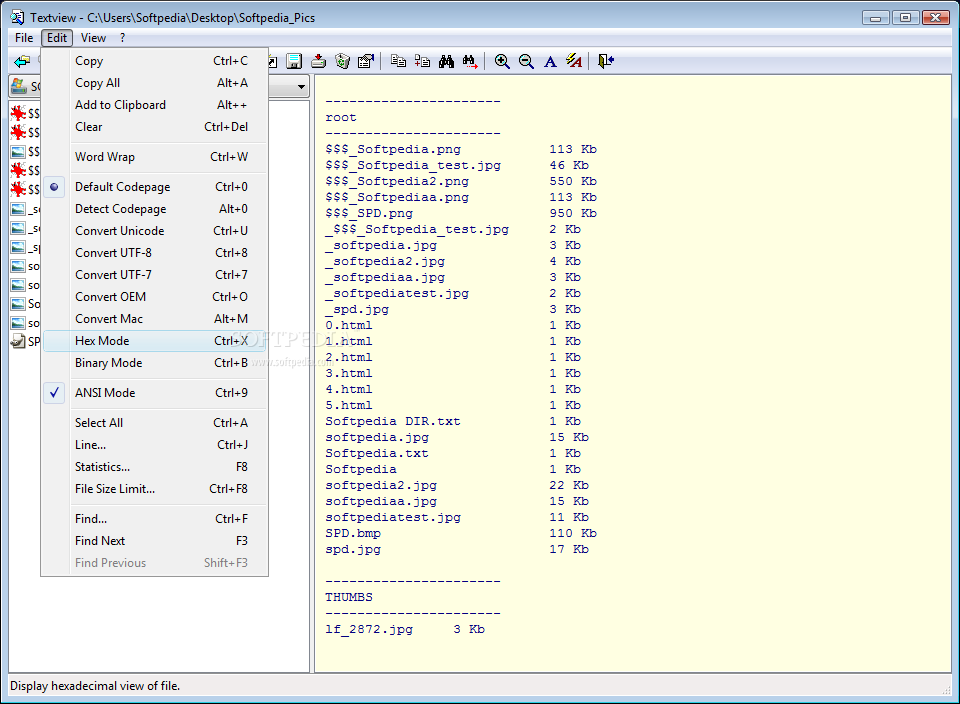Screen dimensions: 960x704
Task: Choose Convert Unicode menu entry
Action: (x=155, y=231)
